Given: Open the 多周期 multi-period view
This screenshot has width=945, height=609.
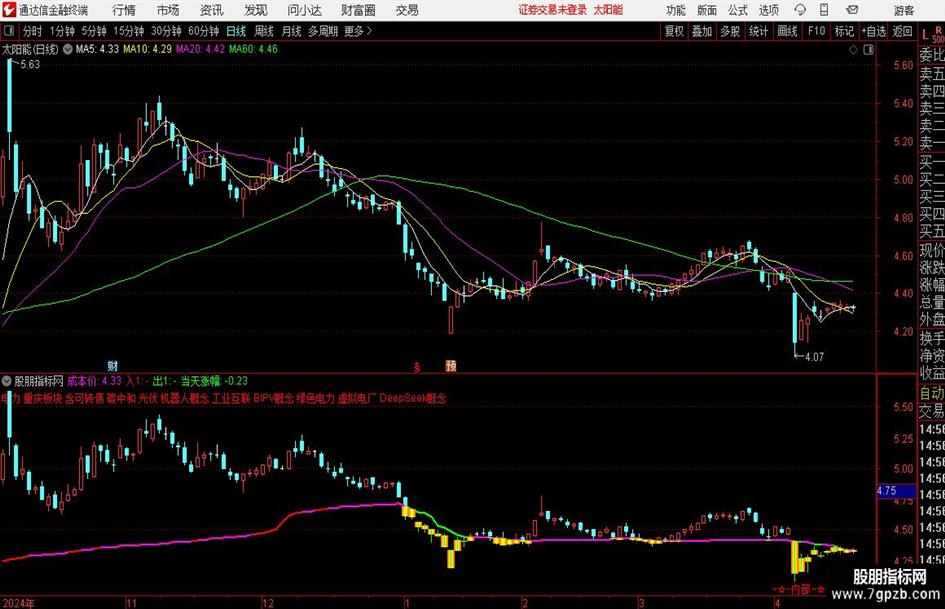Looking at the screenshot, I should (323, 31).
